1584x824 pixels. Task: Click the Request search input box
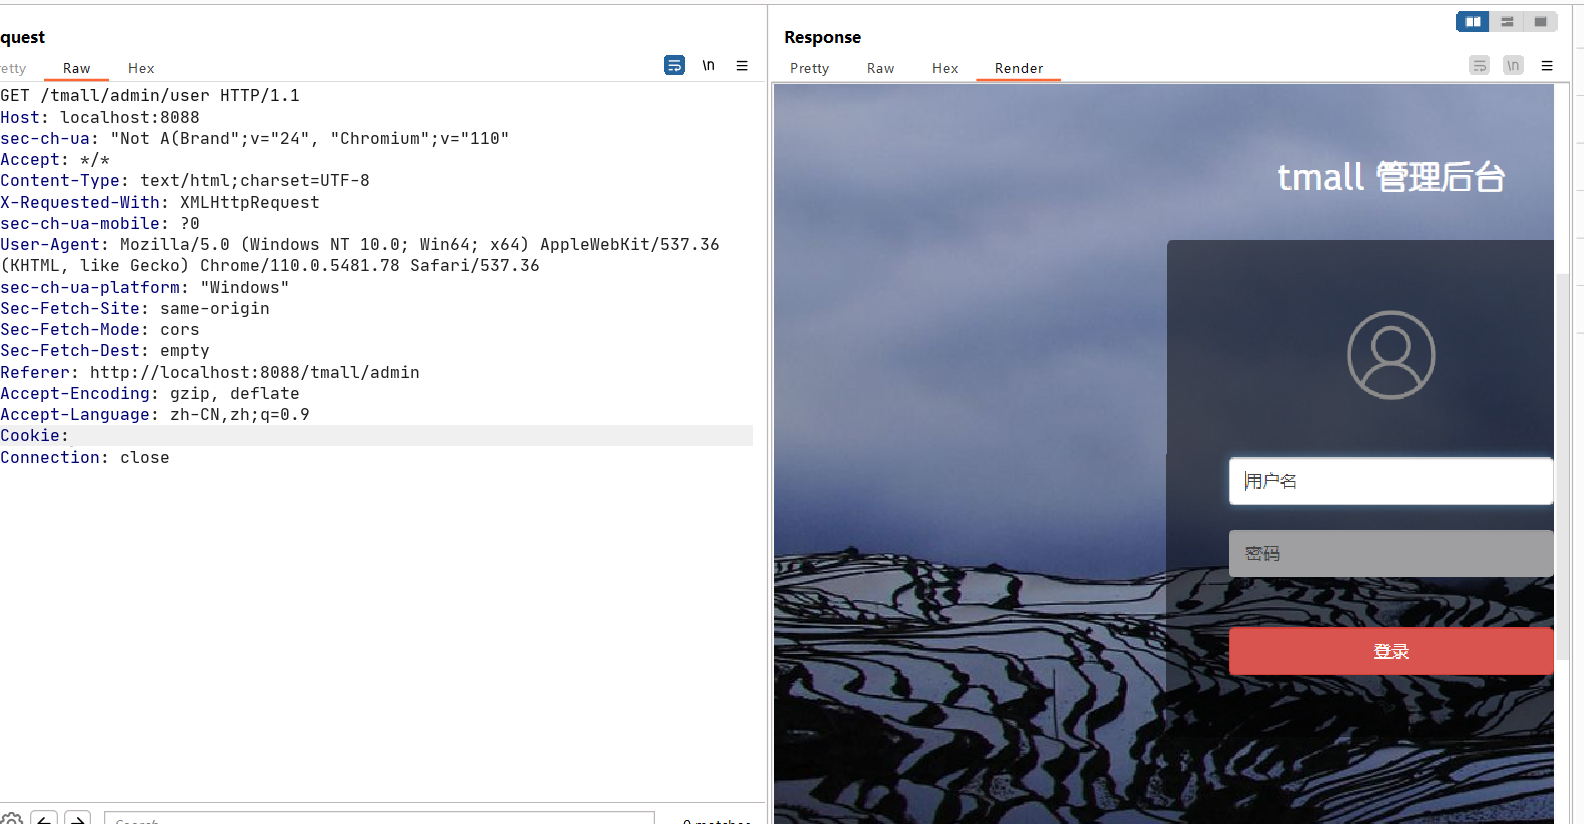tap(379, 818)
